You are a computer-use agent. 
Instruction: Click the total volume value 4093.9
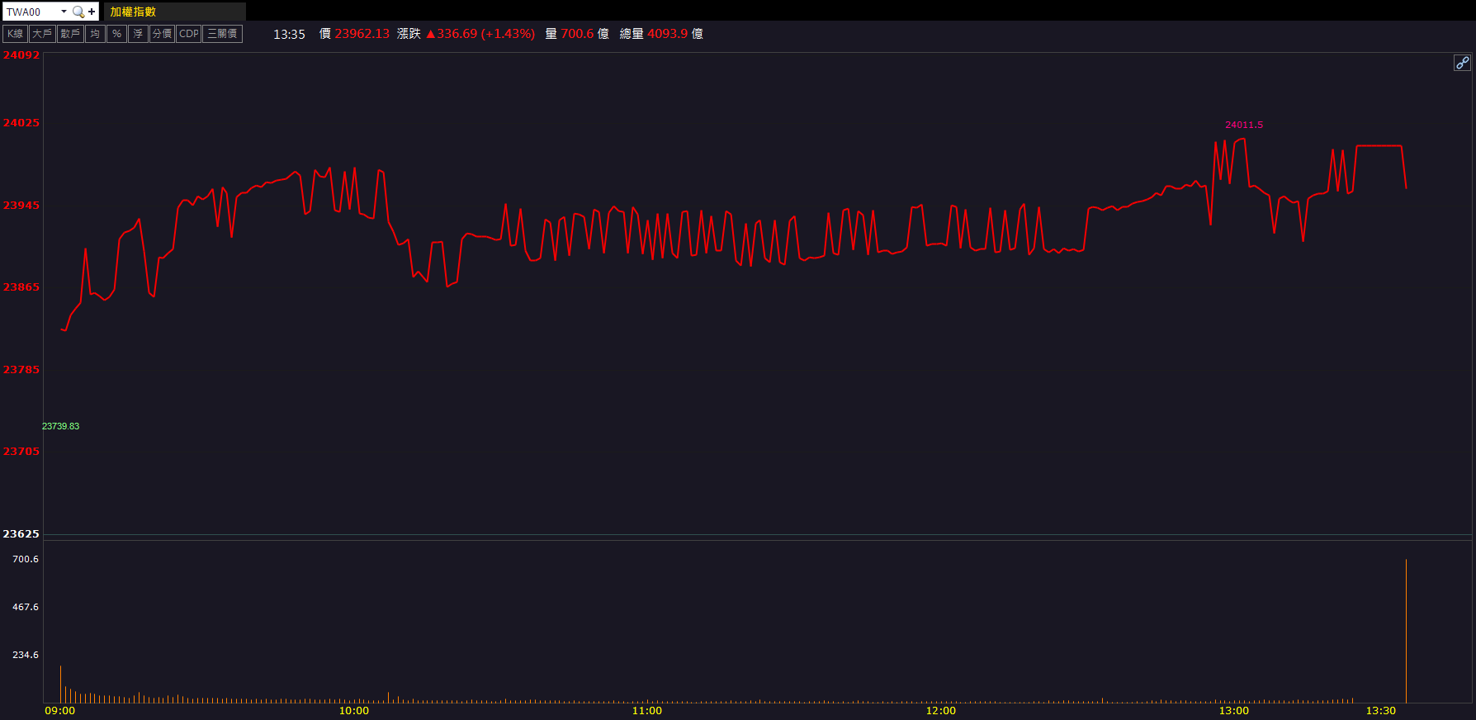click(x=667, y=34)
